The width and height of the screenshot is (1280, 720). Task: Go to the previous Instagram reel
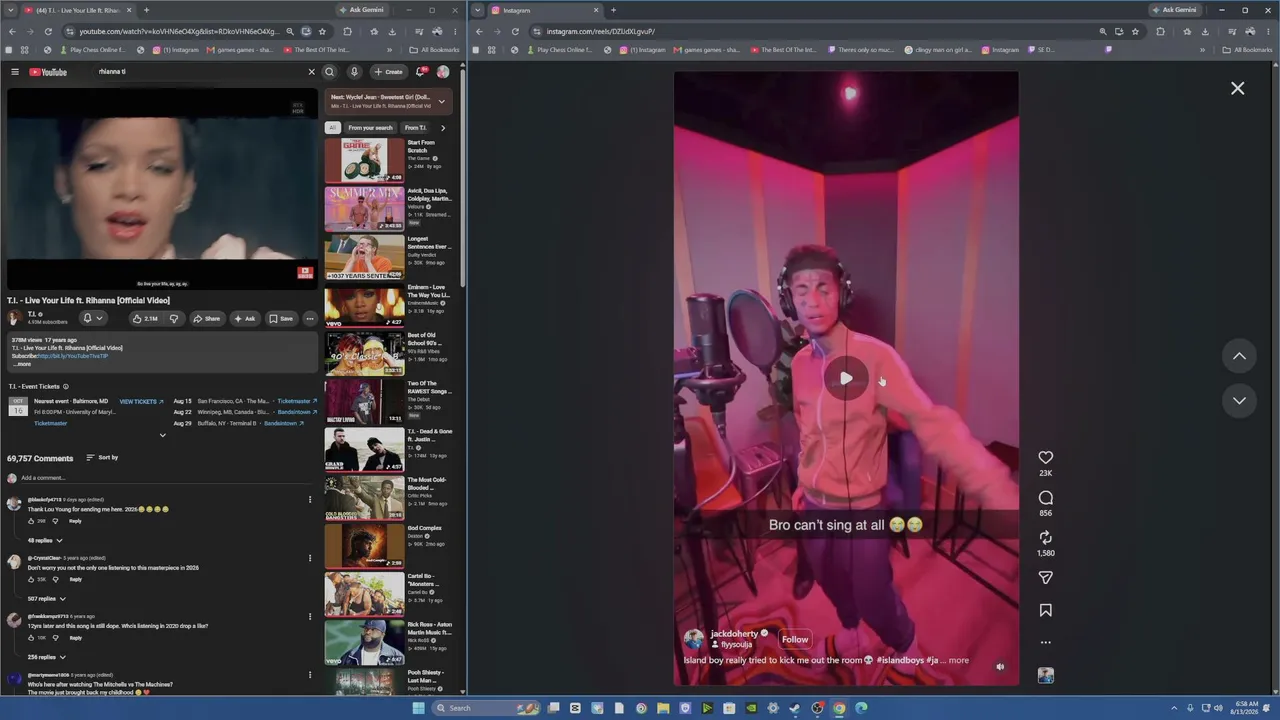pyautogui.click(x=1239, y=356)
